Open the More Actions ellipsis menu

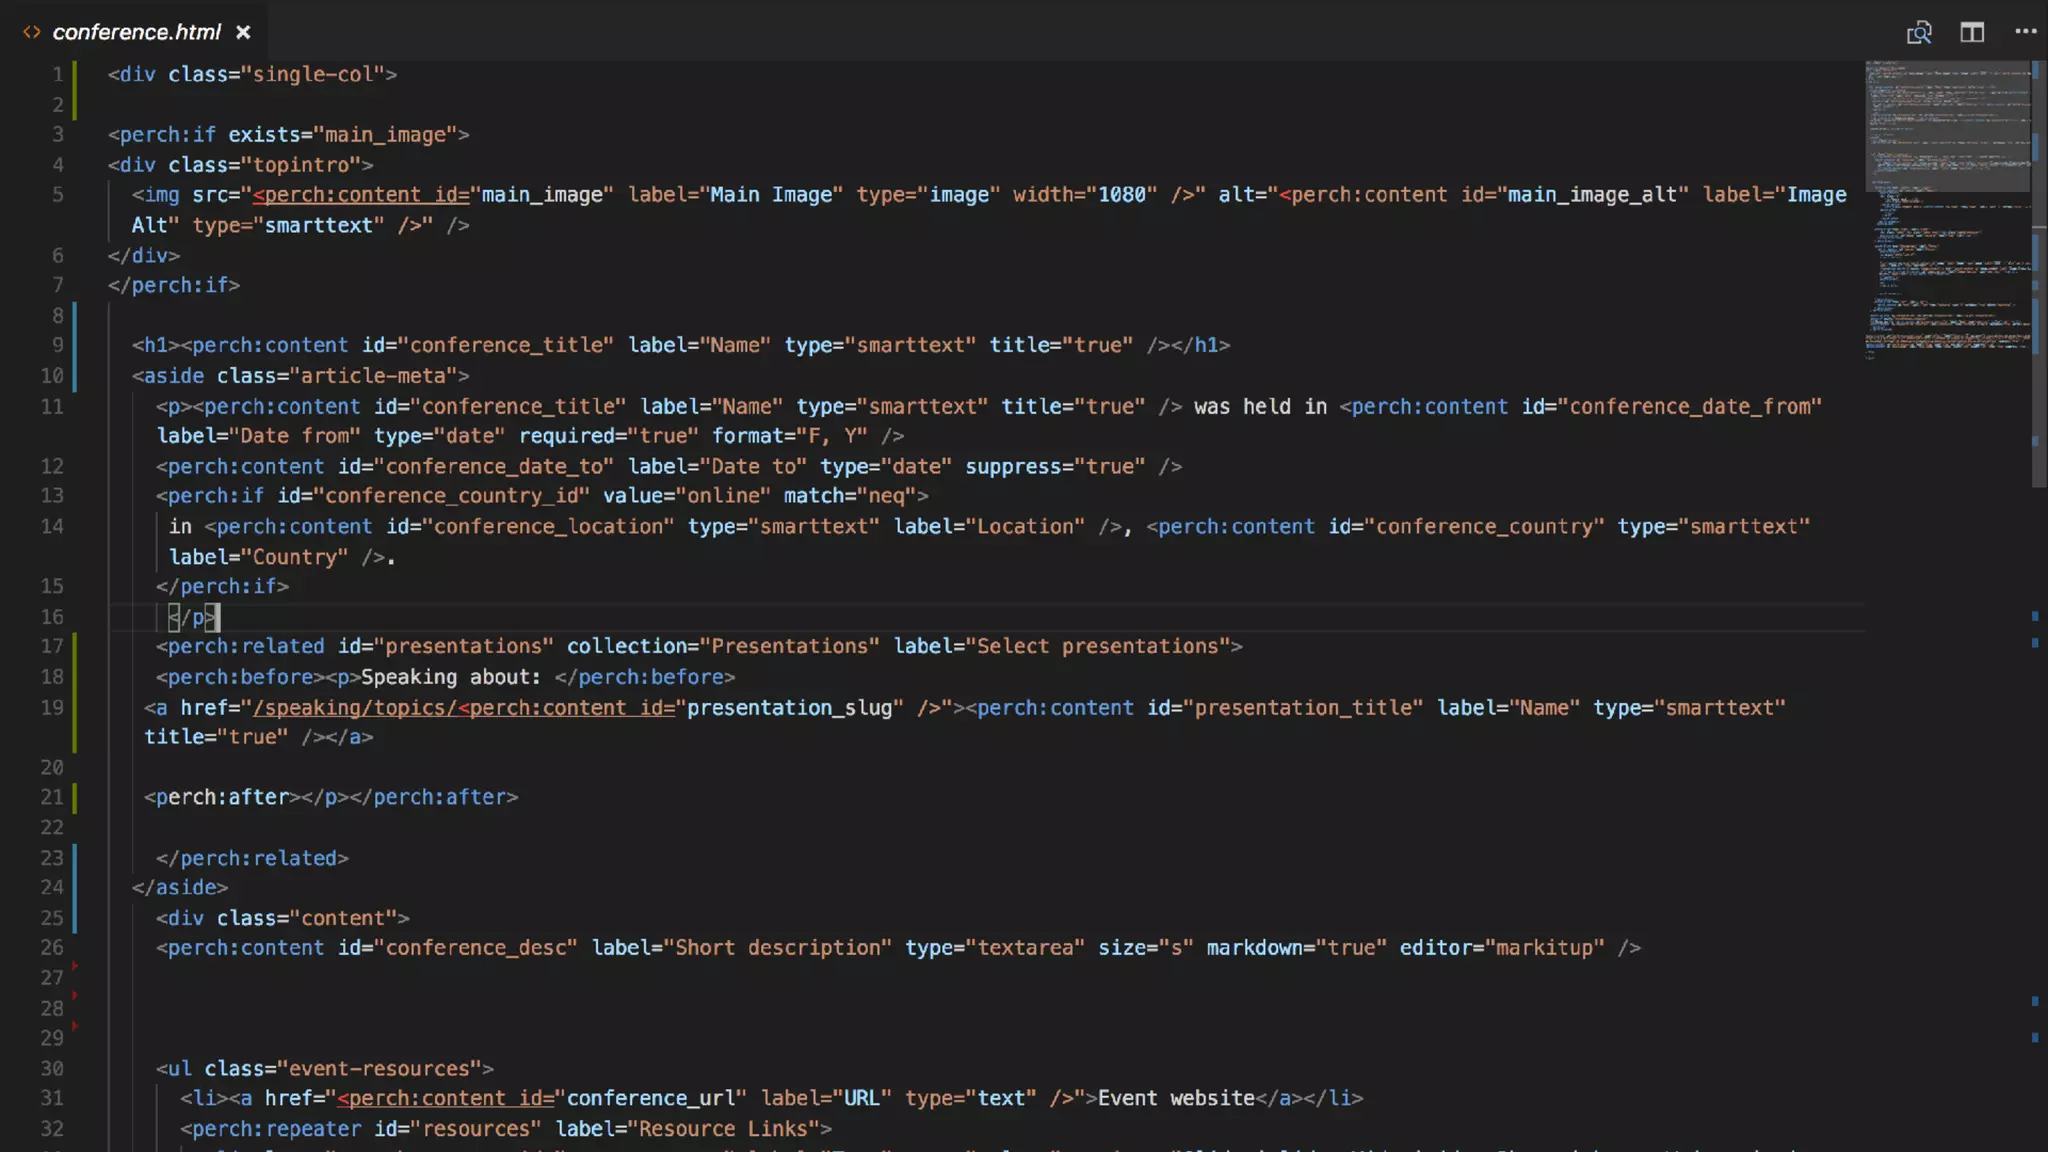tap(2025, 32)
